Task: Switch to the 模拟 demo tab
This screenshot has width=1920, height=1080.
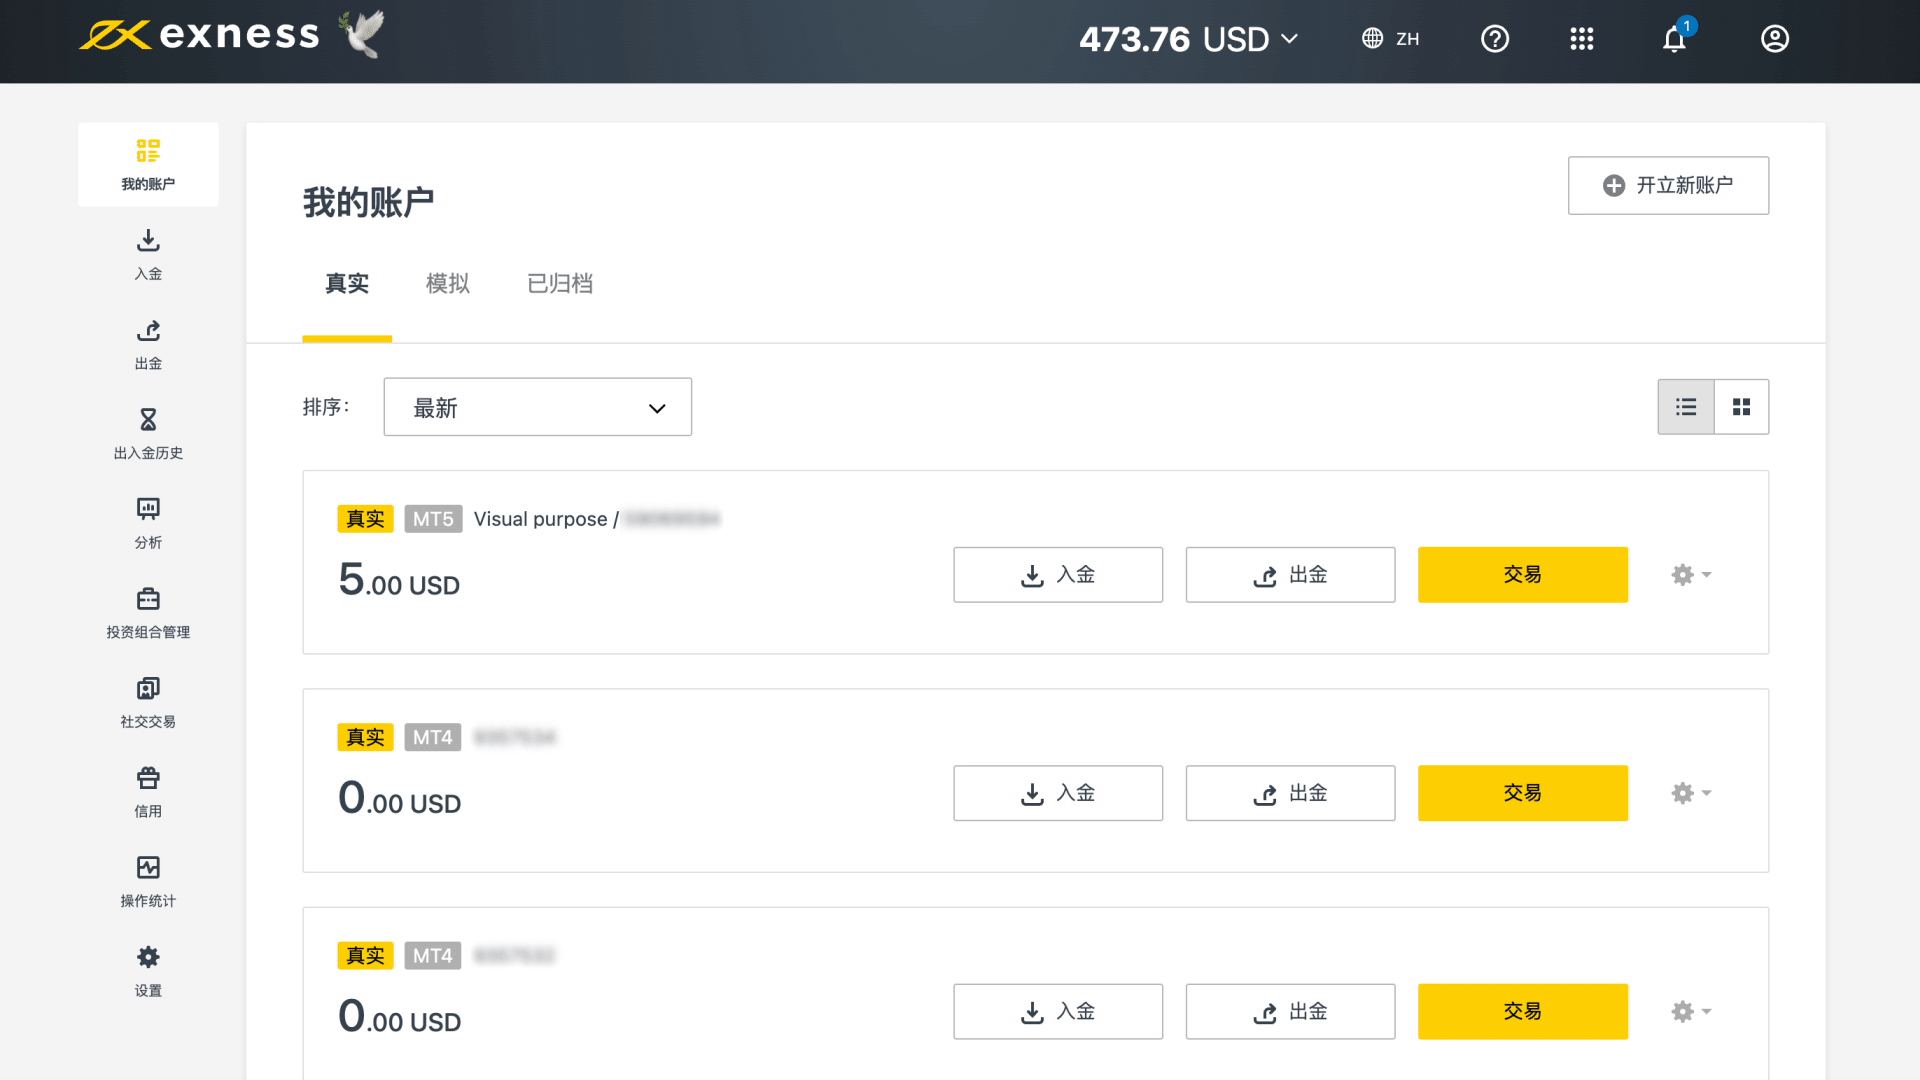Action: [x=447, y=284]
